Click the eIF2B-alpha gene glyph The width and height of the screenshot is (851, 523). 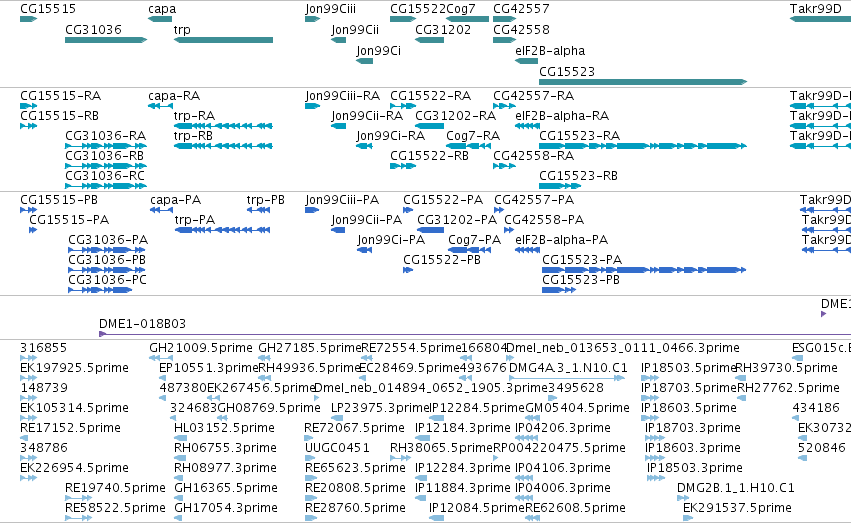tap(526, 61)
